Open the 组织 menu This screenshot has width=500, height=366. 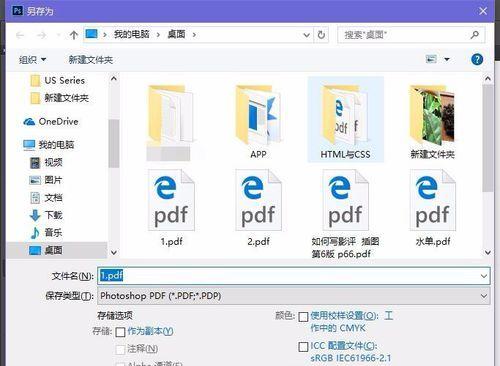pos(32,60)
